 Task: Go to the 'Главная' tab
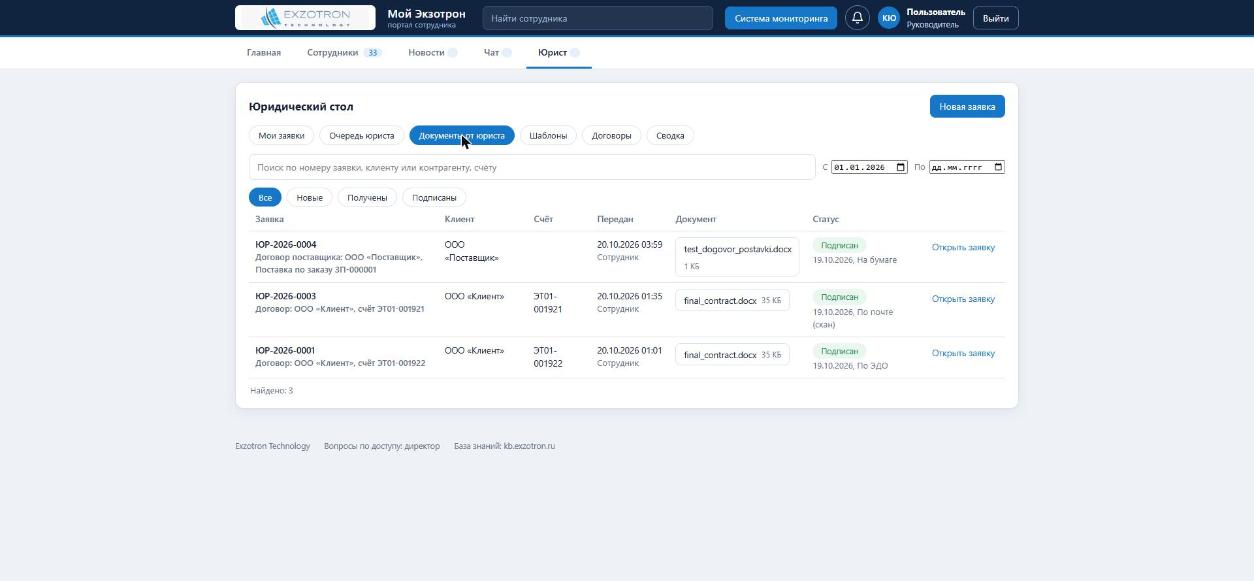tap(264, 52)
